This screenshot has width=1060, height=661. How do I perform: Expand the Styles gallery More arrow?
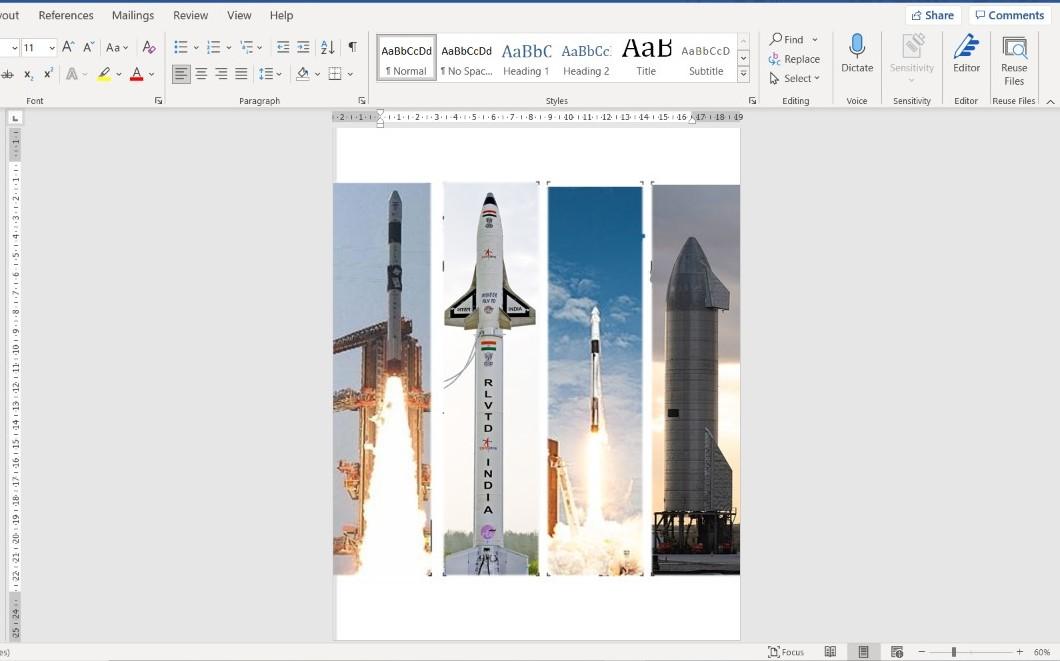[x=743, y=74]
